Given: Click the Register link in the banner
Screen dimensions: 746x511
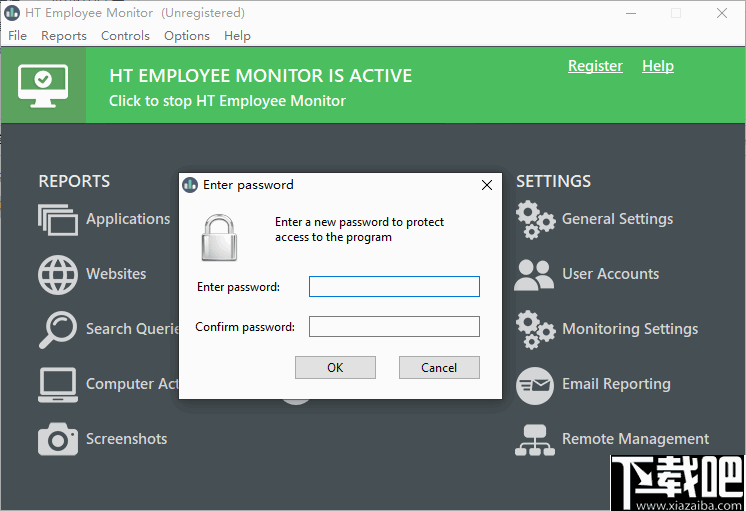Looking at the screenshot, I should coord(595,66).
